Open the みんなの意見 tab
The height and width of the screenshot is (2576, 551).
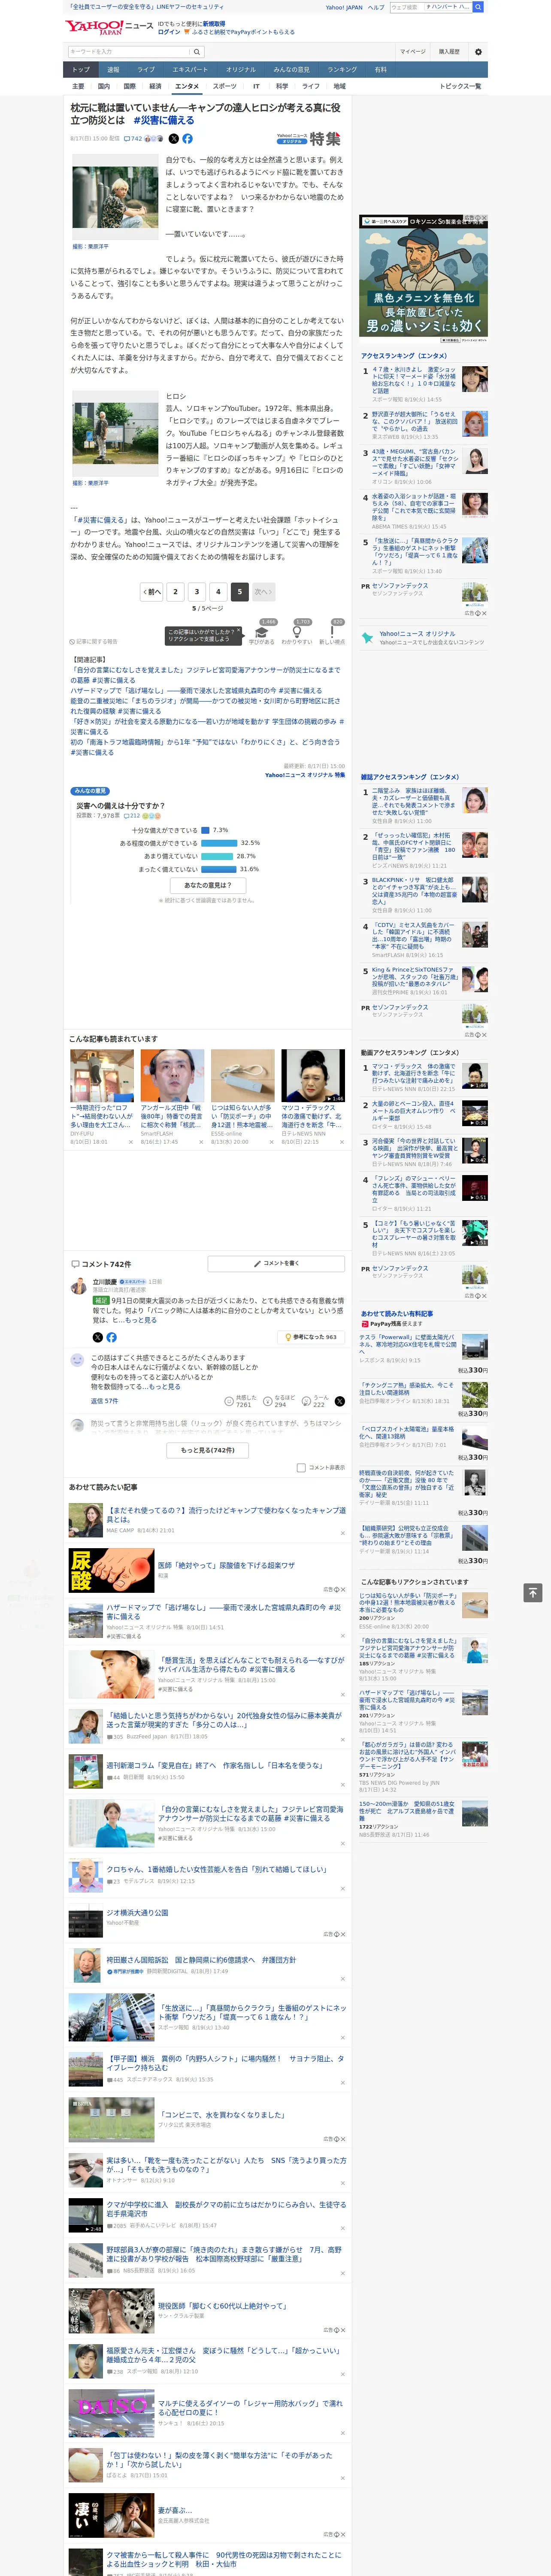point(292,70)
